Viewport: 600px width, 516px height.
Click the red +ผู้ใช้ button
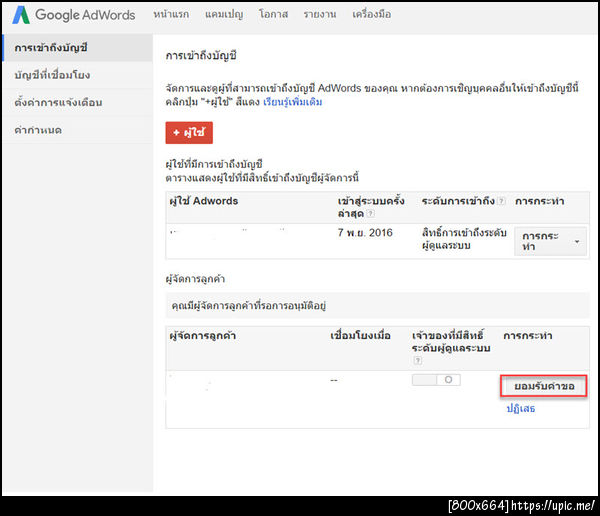click(x=189, y=132)
